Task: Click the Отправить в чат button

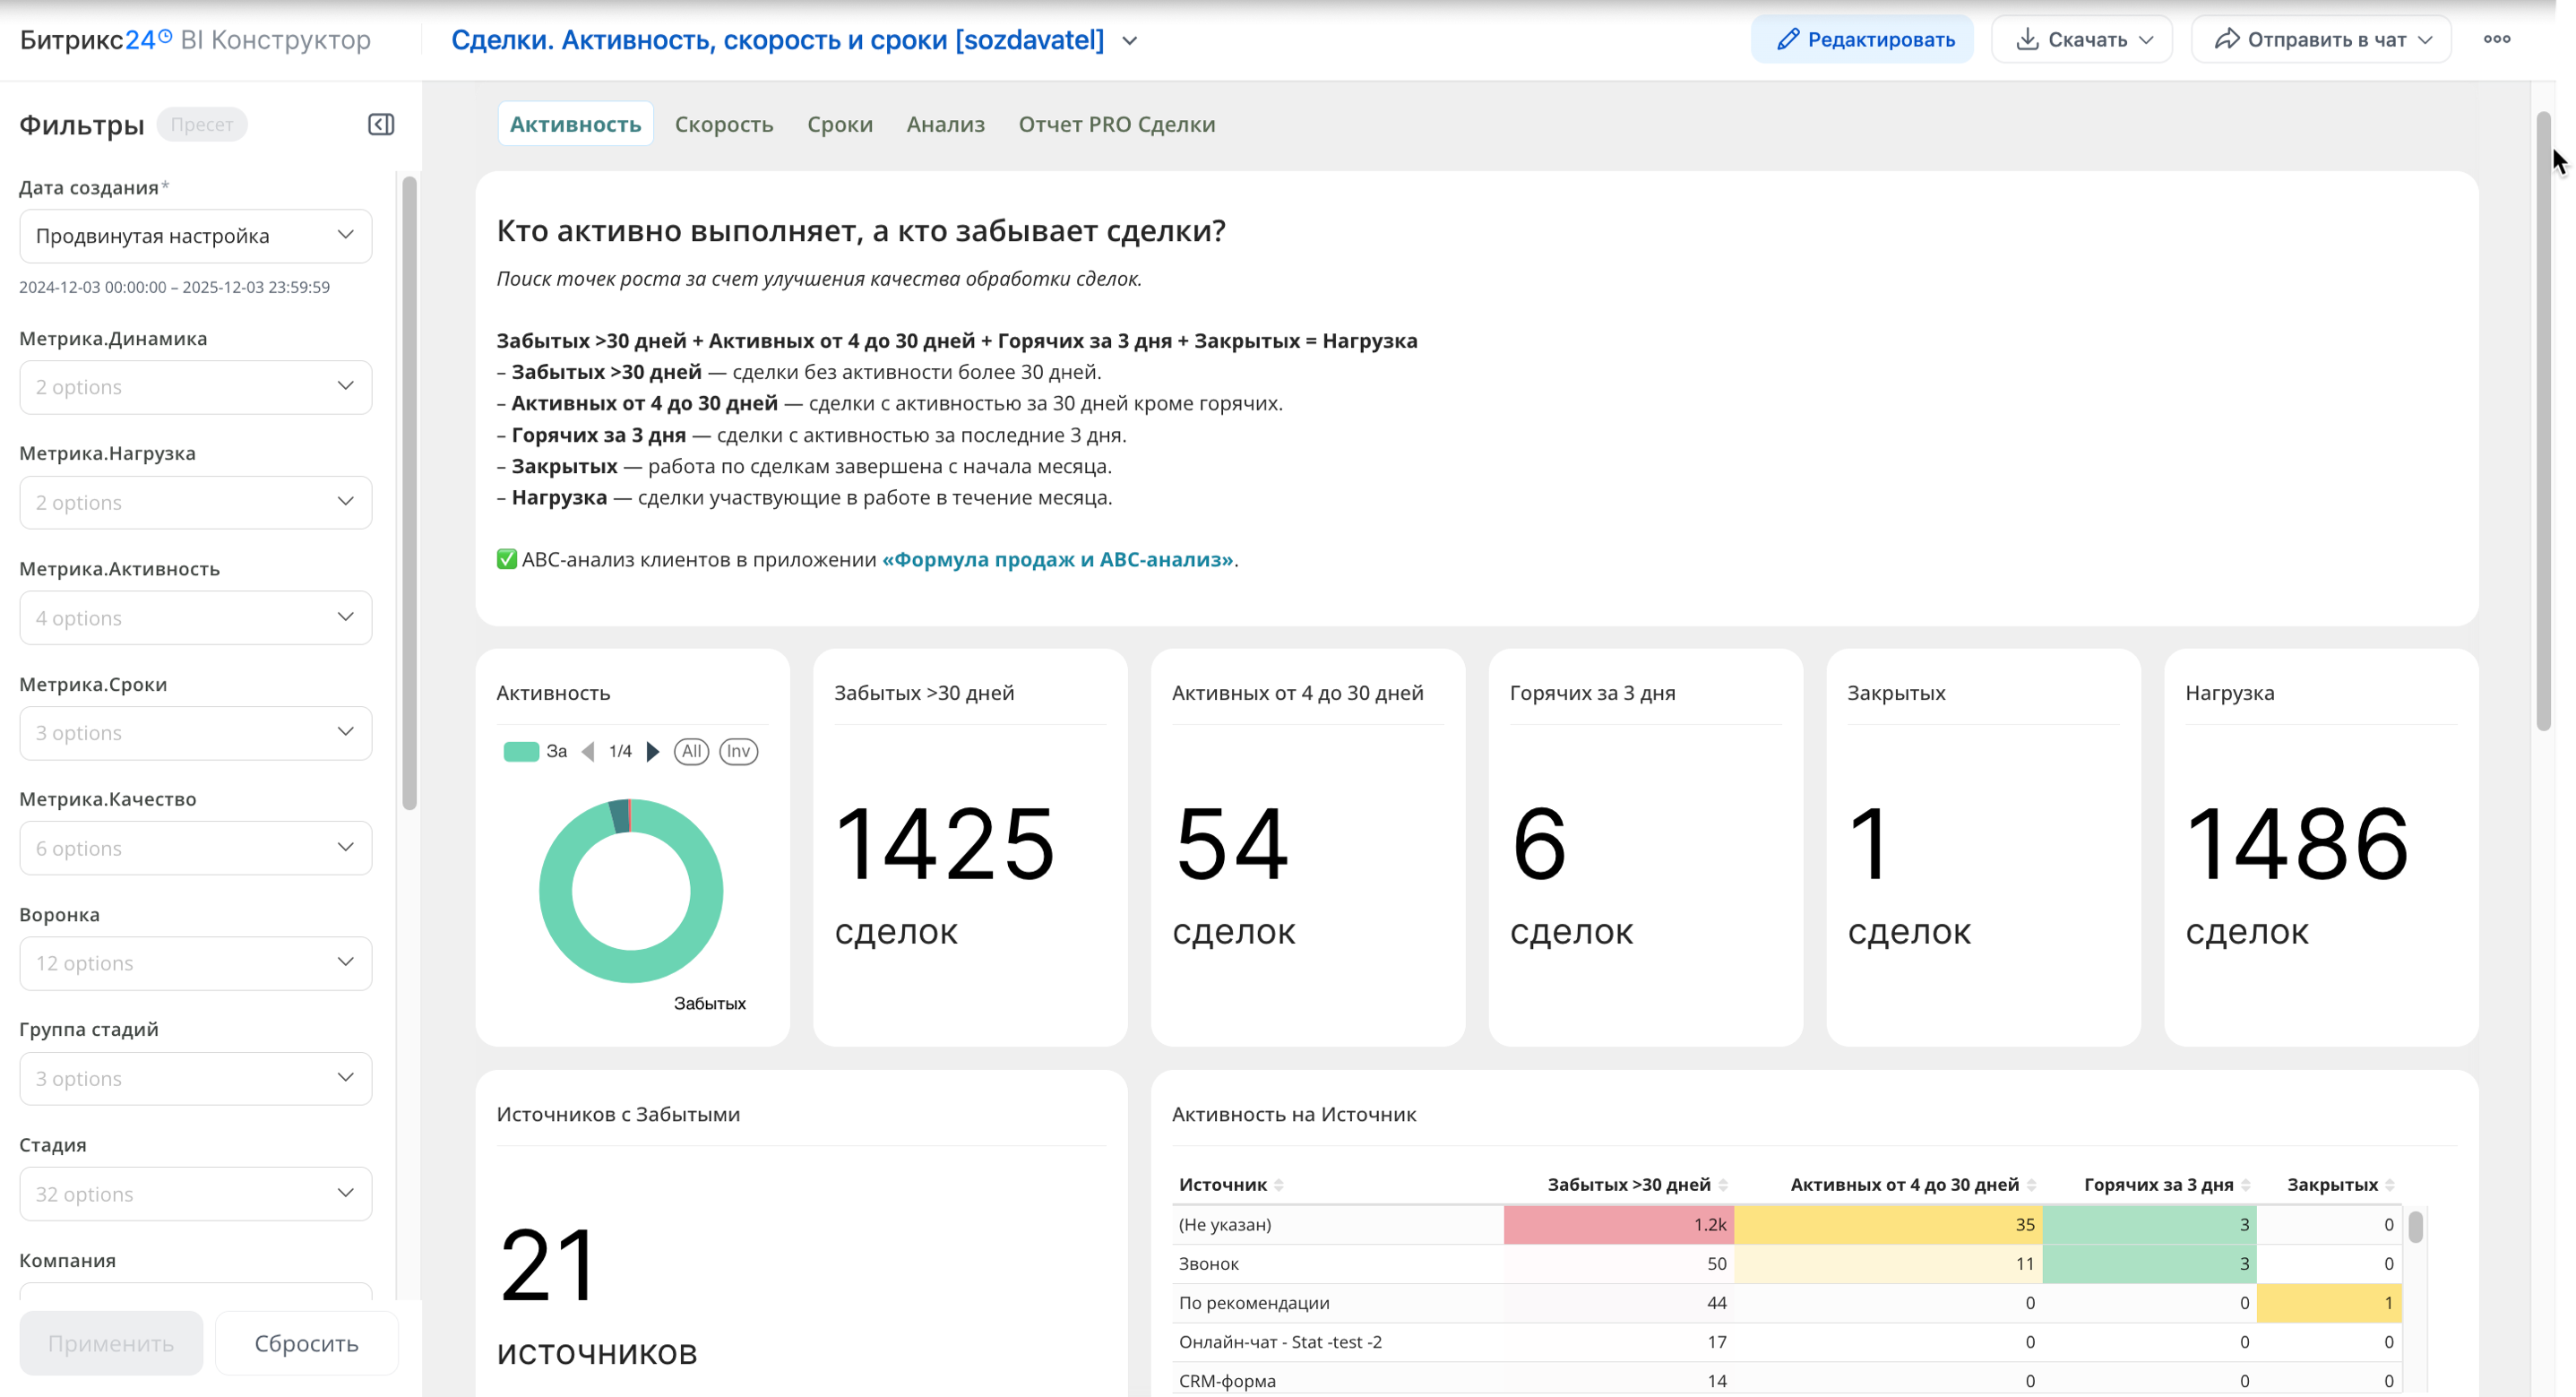Action: pos(2321,40)
